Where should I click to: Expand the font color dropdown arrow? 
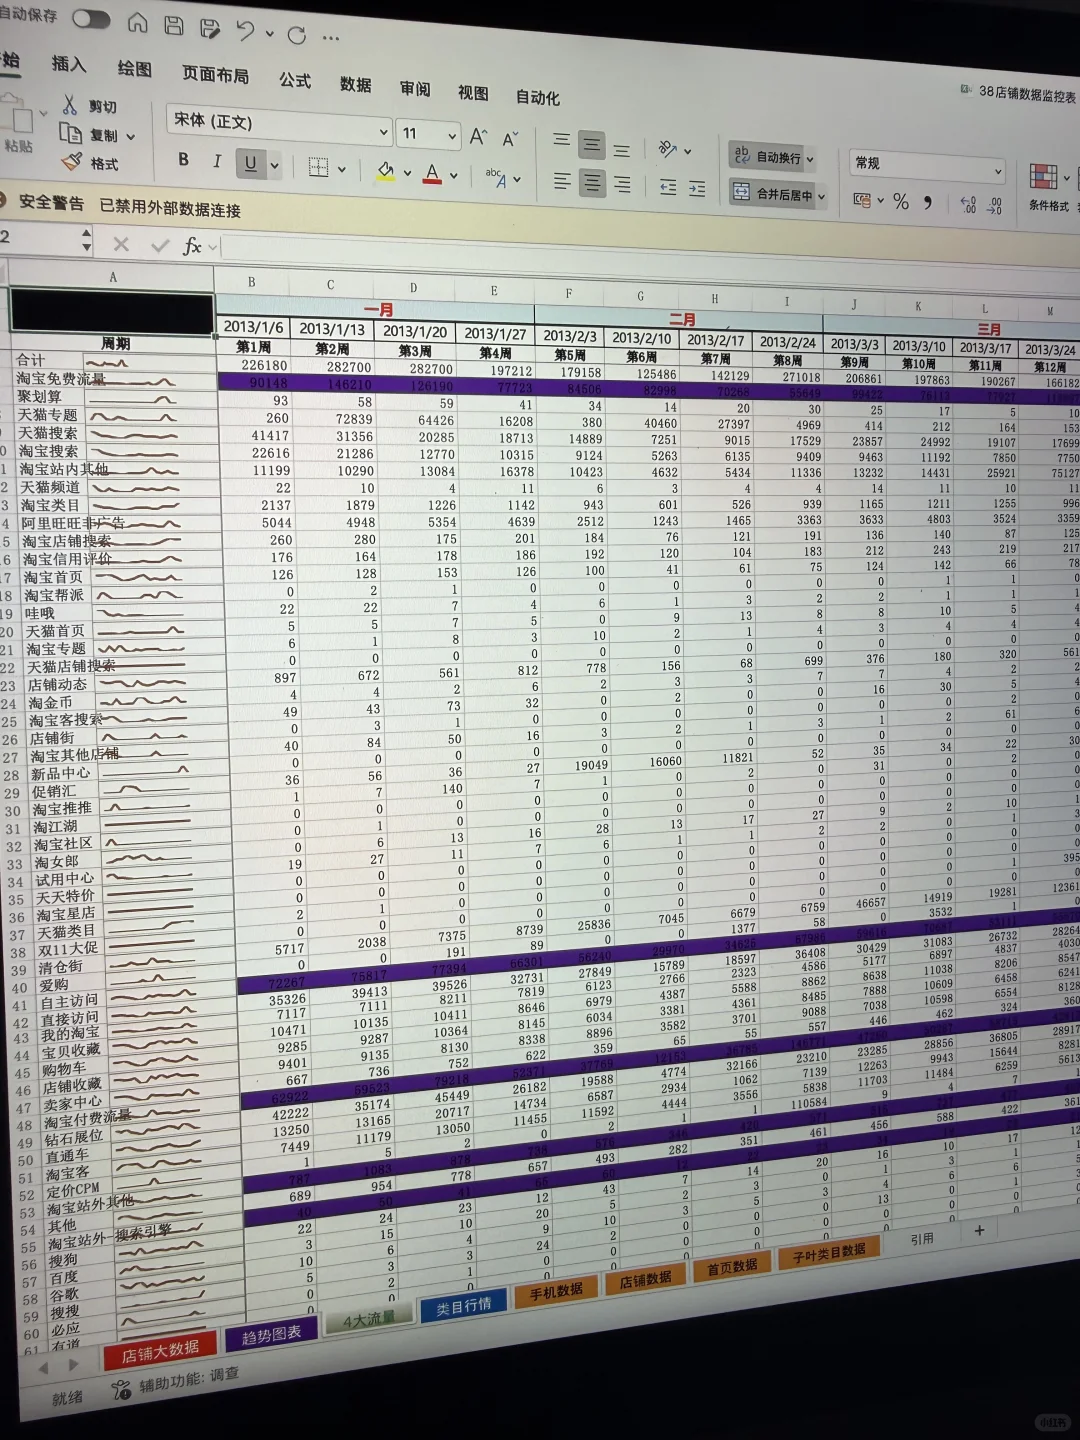pos(454,177)
